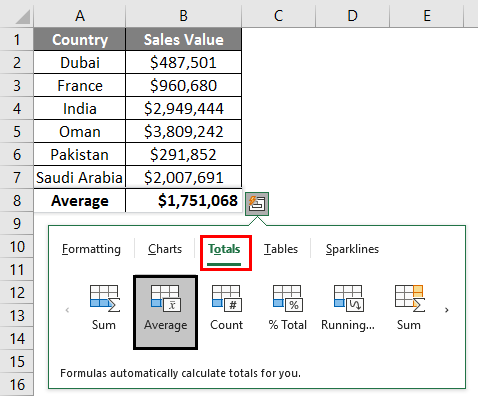The width and height of the screenshot is (478, 396).
Task: Select row 8 header
Action: [x=17, y=200]
